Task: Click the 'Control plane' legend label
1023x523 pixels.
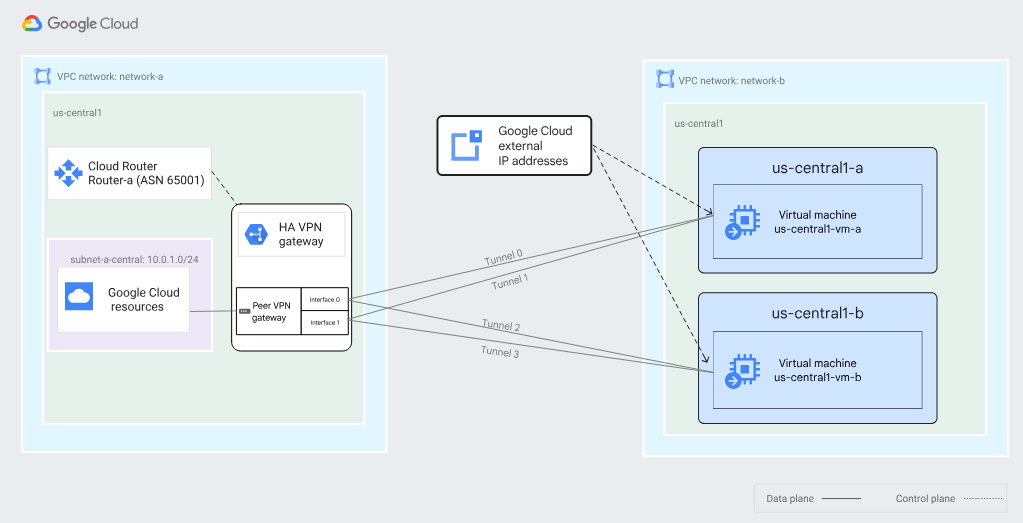Action: [925, 499]
